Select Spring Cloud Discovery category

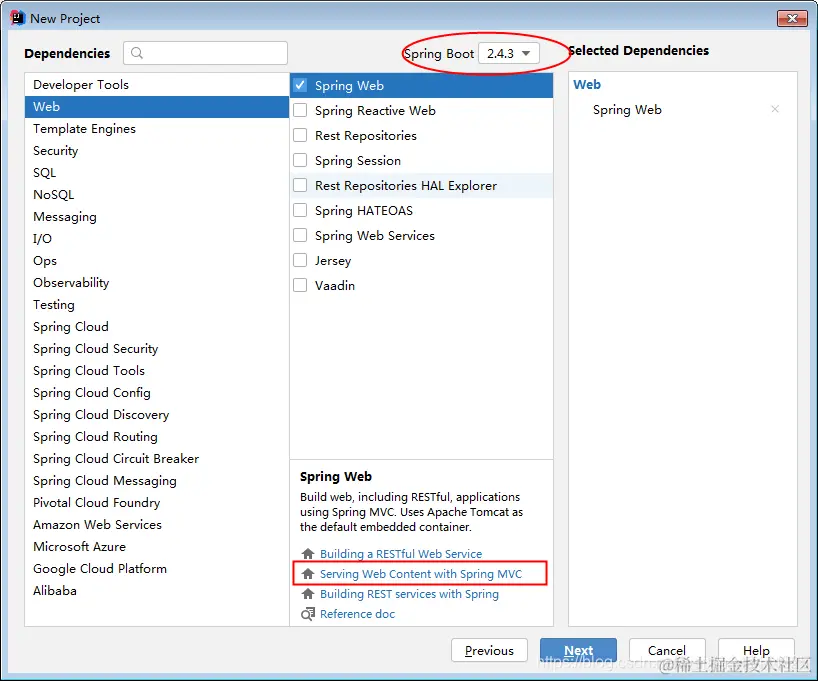tap(157, 414)
